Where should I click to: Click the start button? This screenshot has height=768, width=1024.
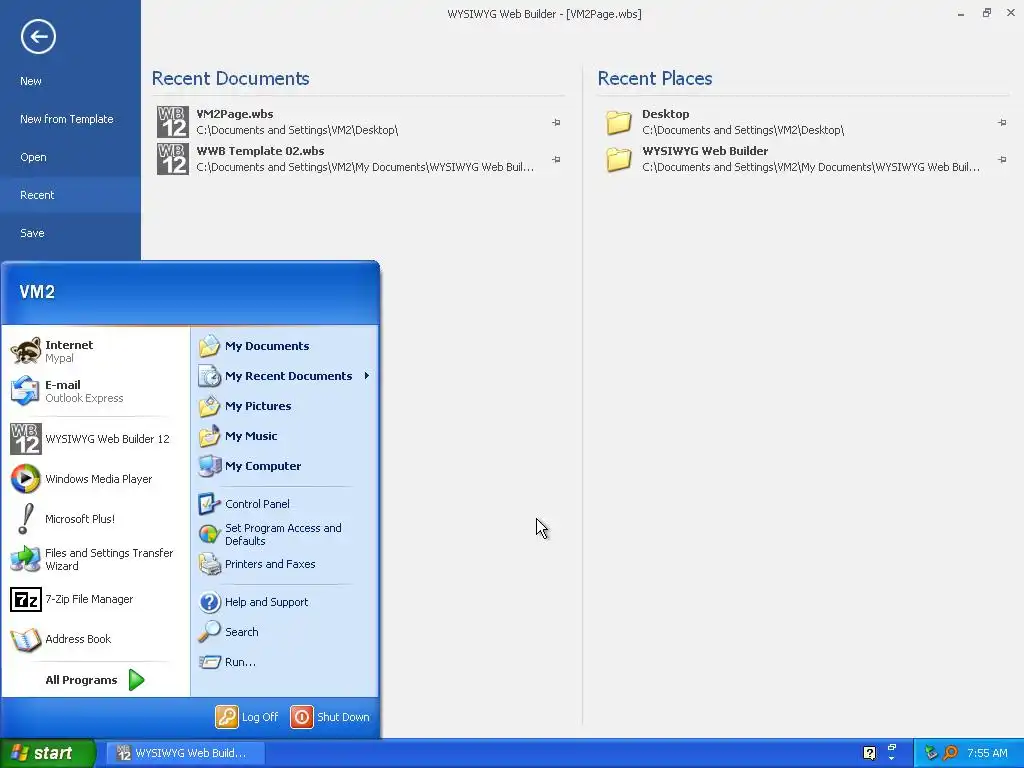[48, 753]
